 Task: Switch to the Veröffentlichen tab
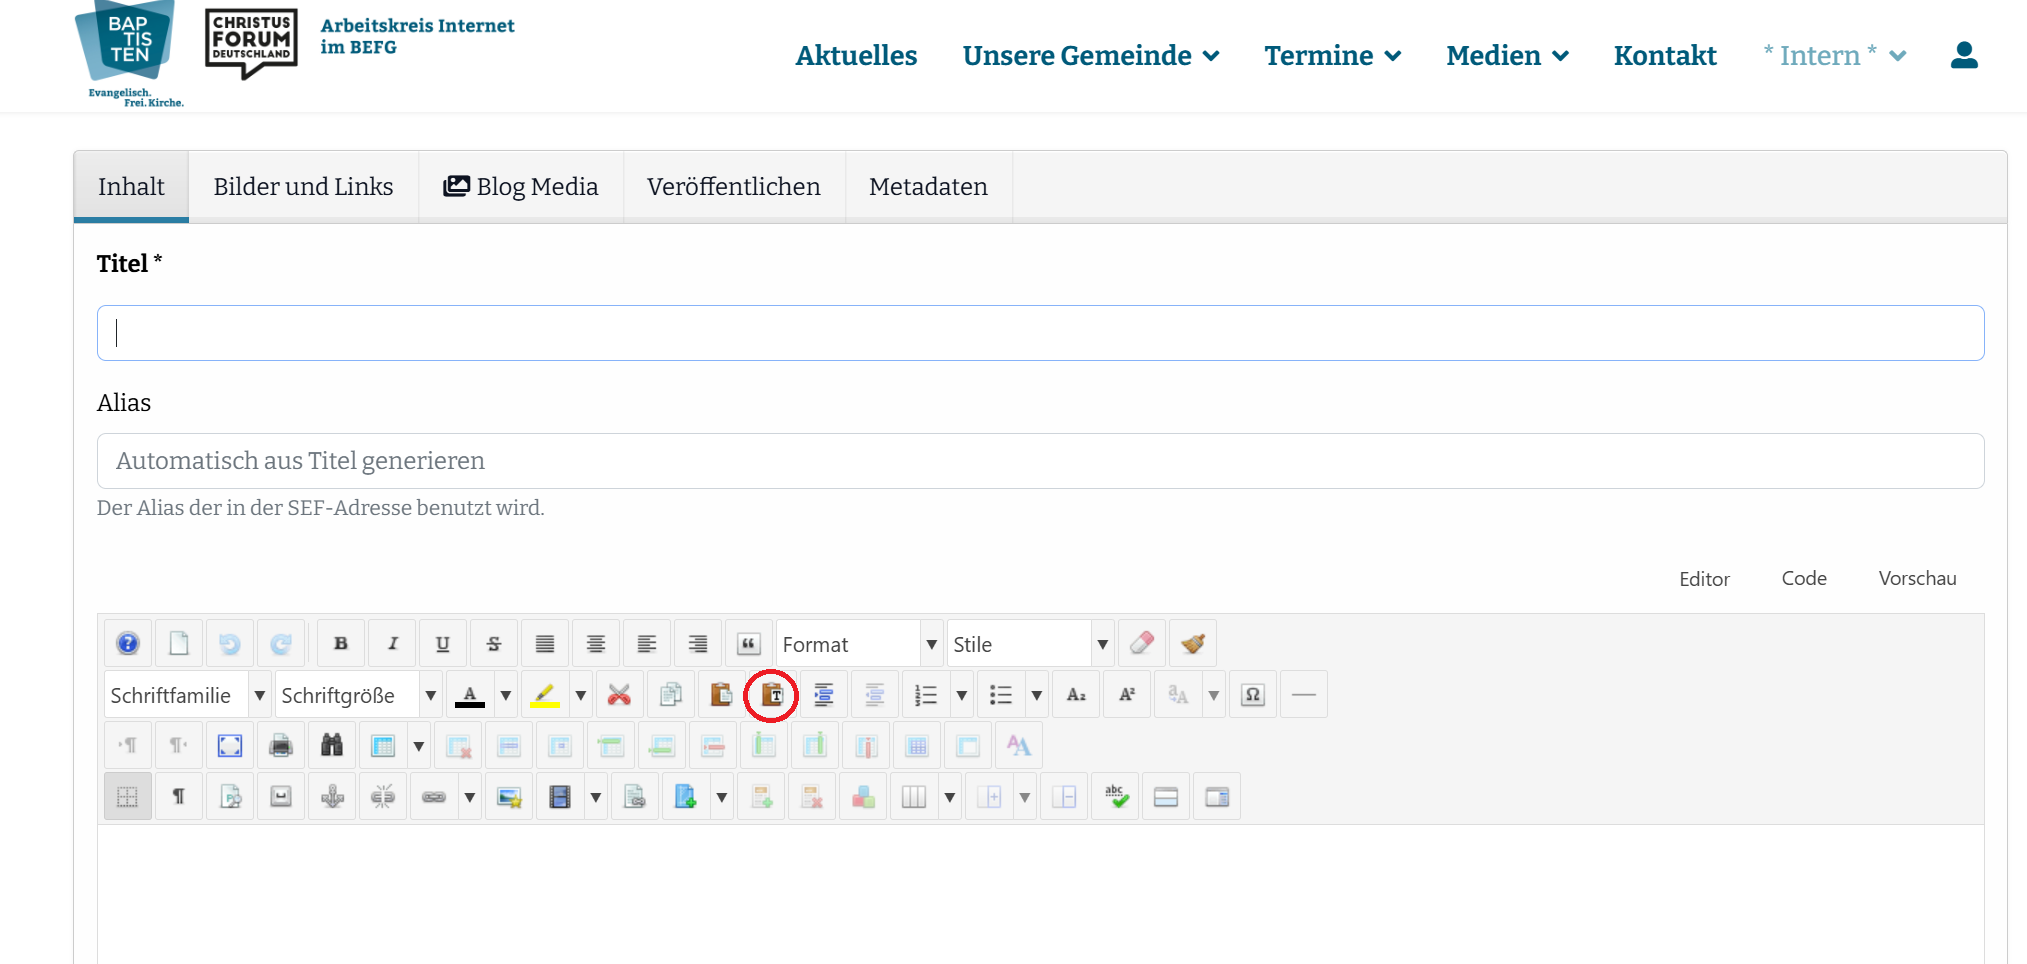point(734,186)
